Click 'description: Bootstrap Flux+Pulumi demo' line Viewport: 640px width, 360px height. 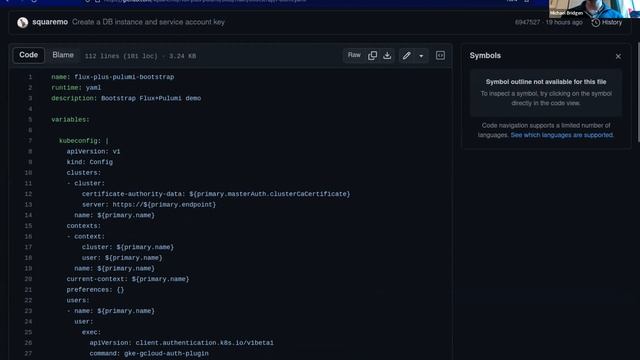(x=126, y=98)
